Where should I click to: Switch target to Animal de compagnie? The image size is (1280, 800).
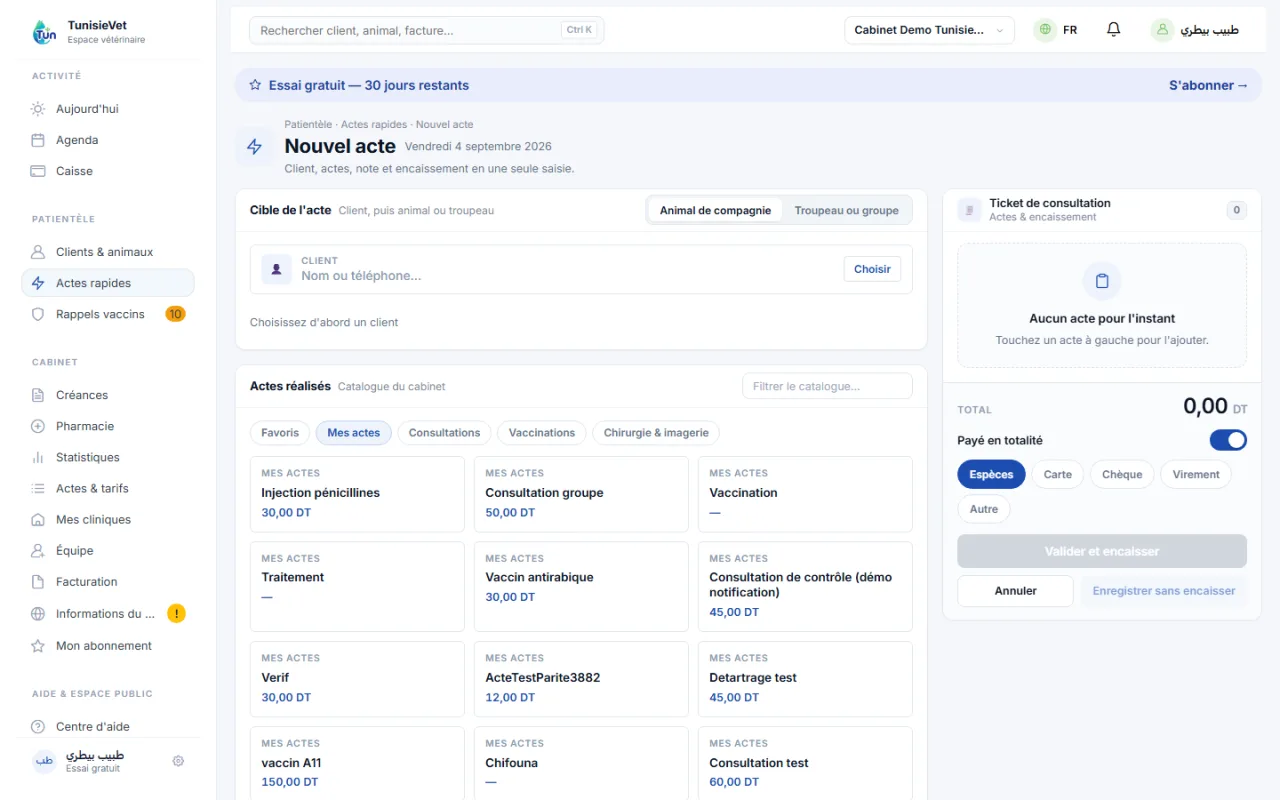[x=715, y=211]
